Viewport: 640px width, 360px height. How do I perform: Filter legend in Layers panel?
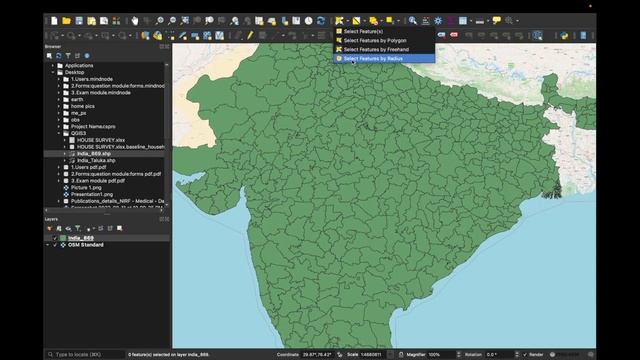[x=78, y=229]
